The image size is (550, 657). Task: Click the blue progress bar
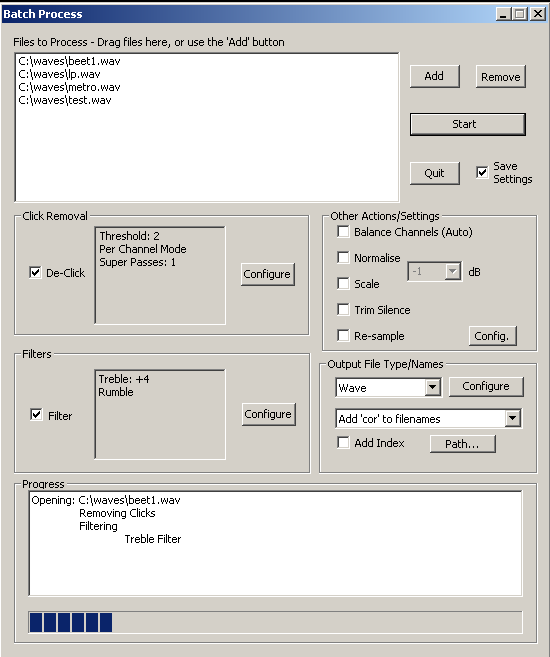pos(275,622)
